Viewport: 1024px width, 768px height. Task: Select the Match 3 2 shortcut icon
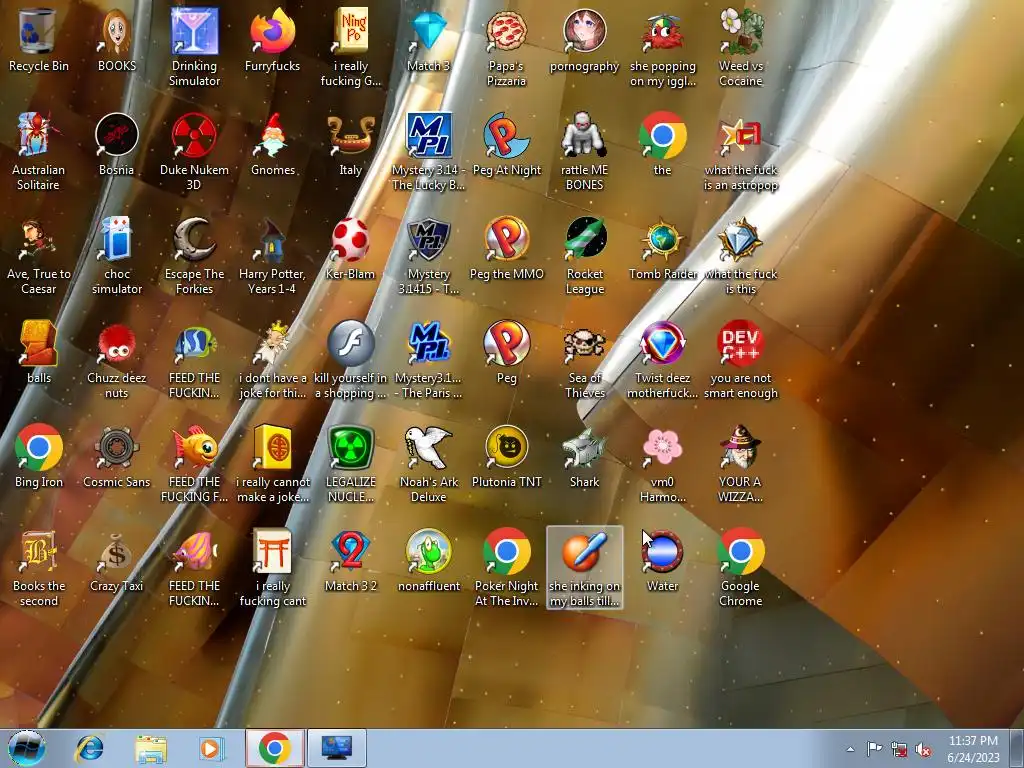click(351, 552)
